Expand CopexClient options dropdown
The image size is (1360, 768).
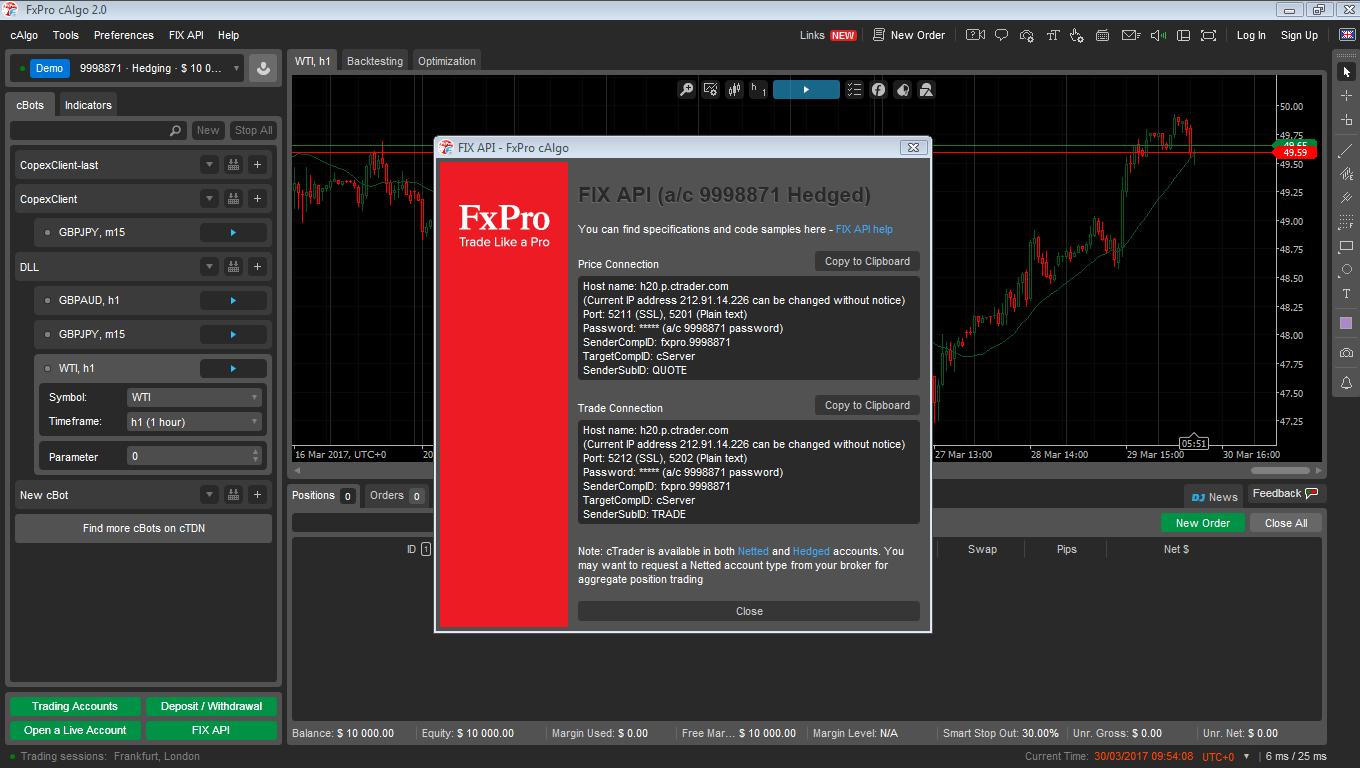click(209, 199)
